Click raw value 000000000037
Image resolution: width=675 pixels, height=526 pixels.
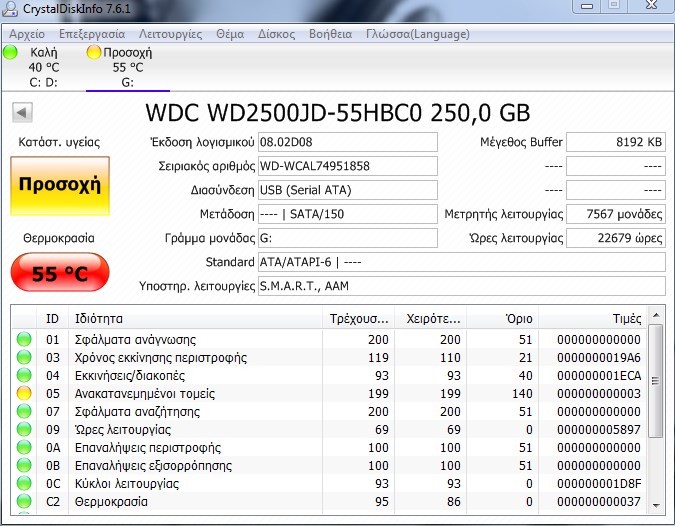599,502
